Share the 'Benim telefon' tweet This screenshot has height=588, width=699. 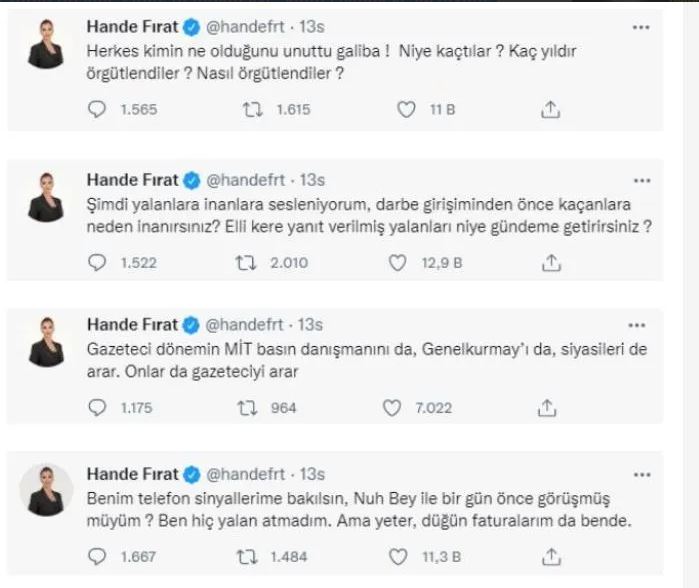[x=548, y=557]
